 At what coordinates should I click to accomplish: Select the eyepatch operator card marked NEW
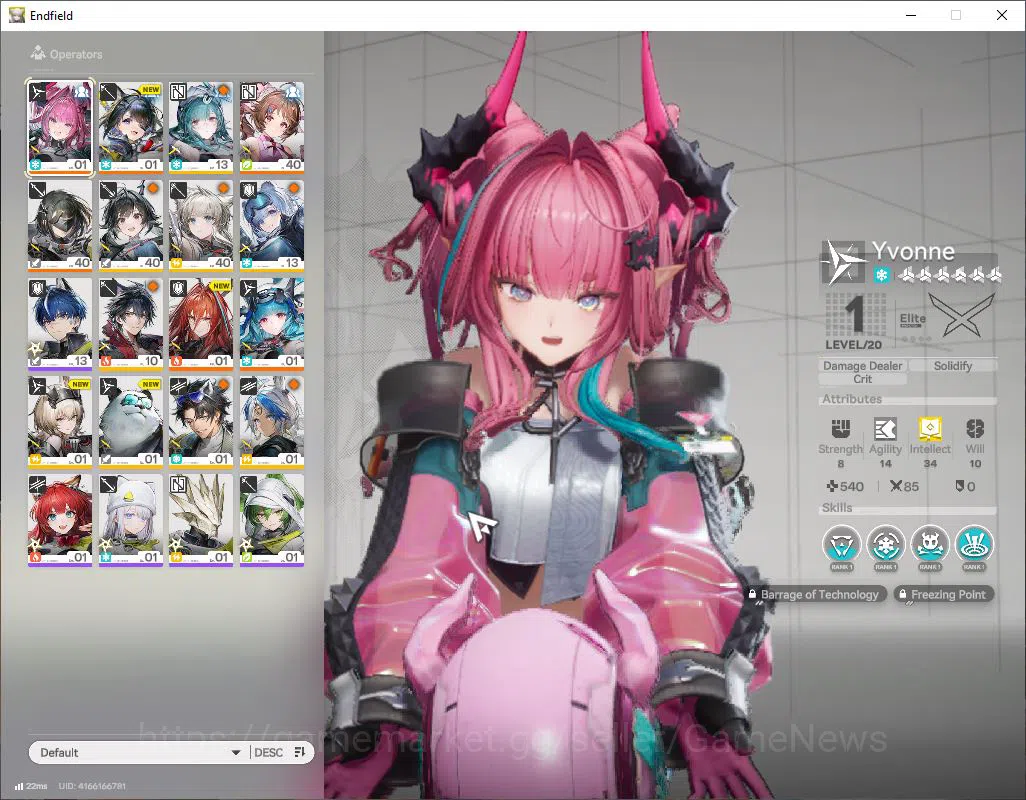131,128
